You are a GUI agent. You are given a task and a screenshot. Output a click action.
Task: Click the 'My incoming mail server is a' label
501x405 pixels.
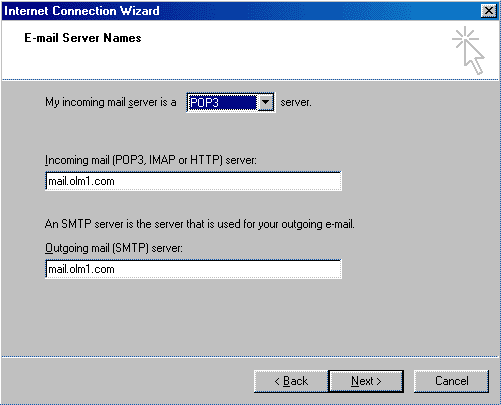point(111,102)
